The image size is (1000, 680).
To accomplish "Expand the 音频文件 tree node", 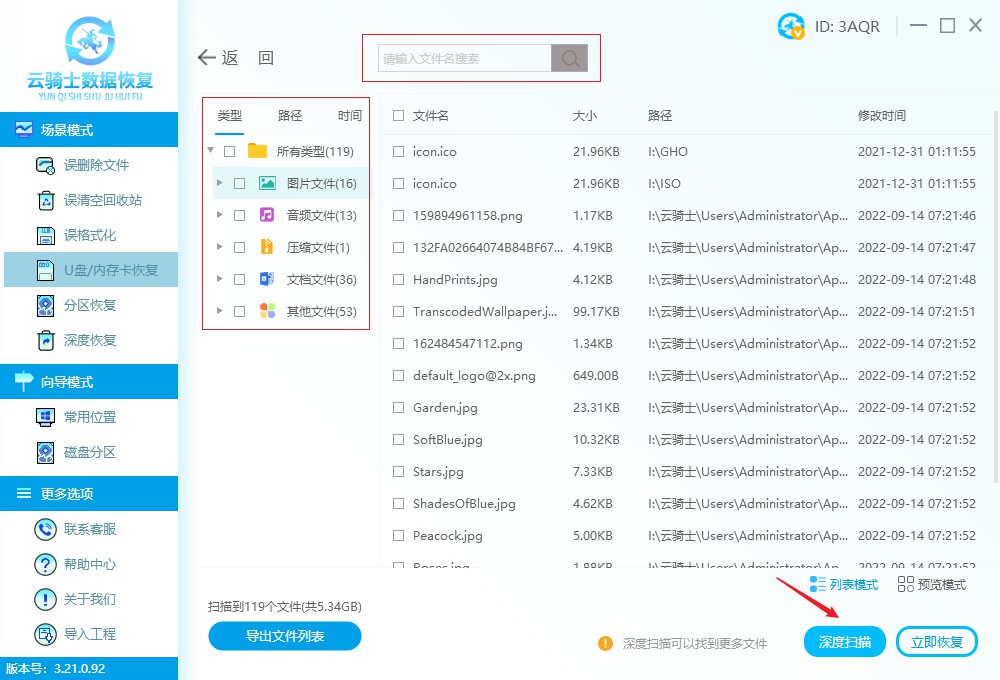I will coord(221,215).
